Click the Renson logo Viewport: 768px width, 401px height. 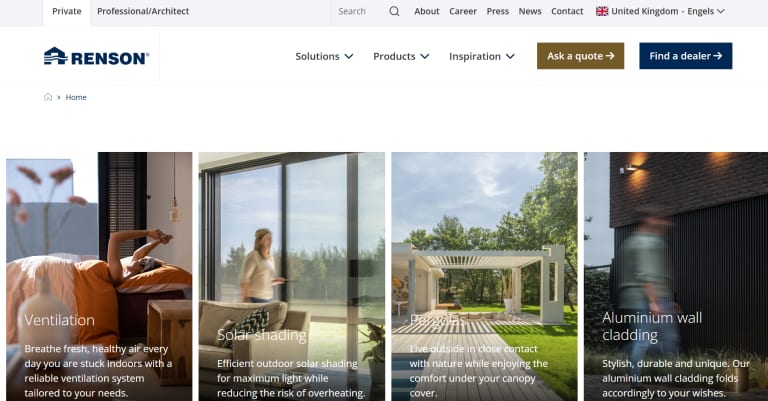click(x=96, y=56)
